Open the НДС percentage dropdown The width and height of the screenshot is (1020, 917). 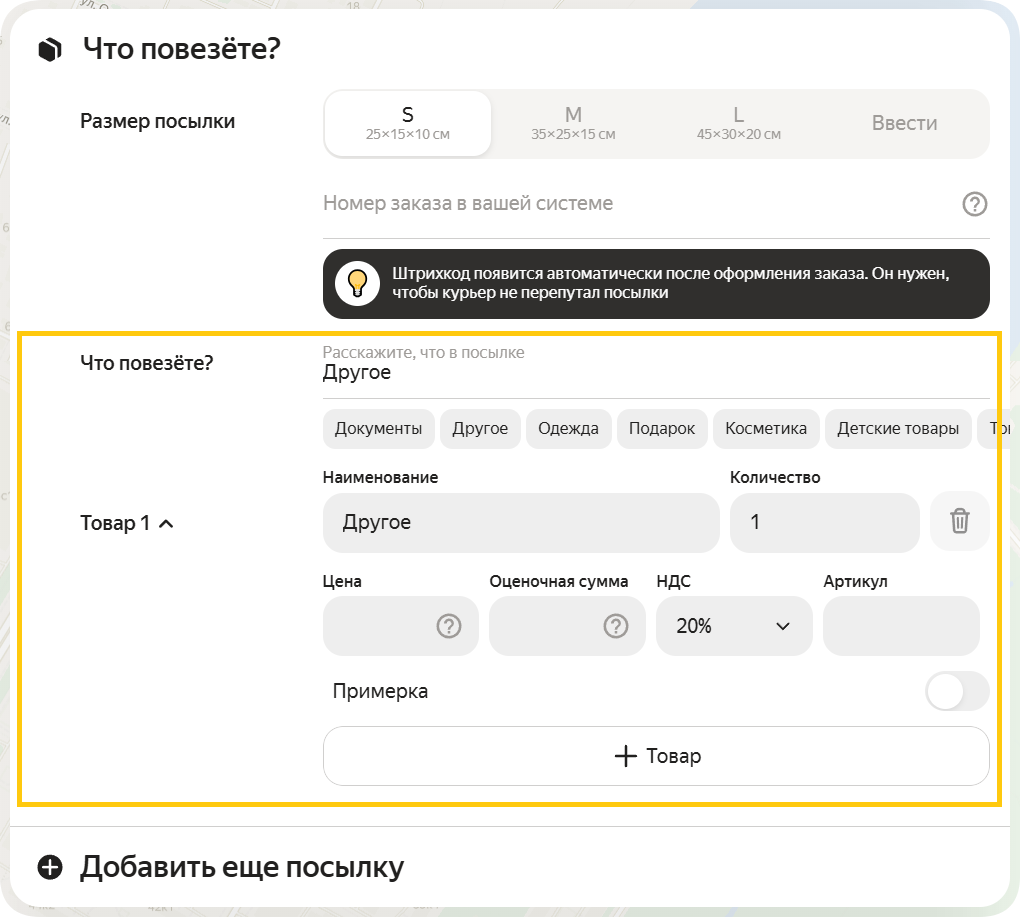(x=734, y=626)
